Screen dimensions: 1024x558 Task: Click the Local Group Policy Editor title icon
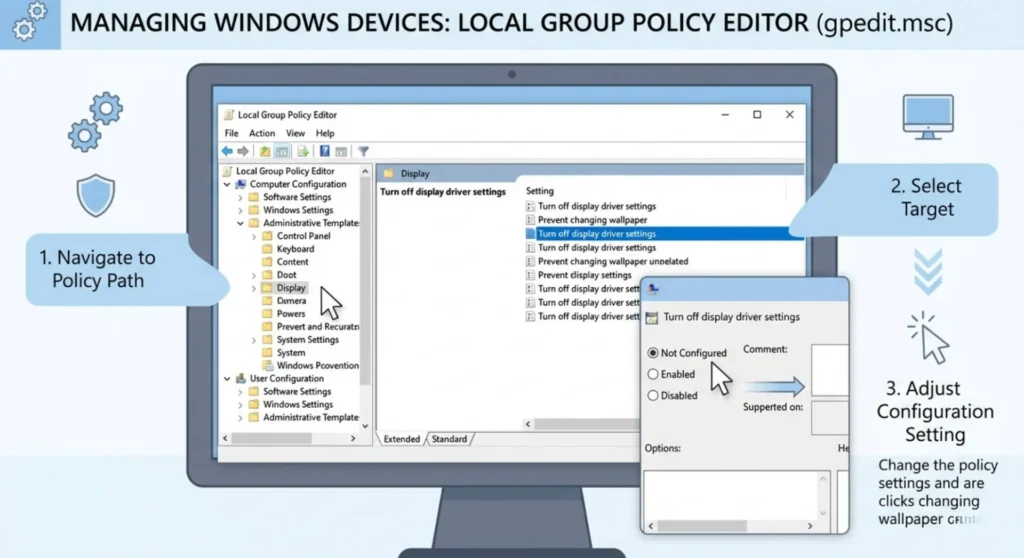(229, 115)
